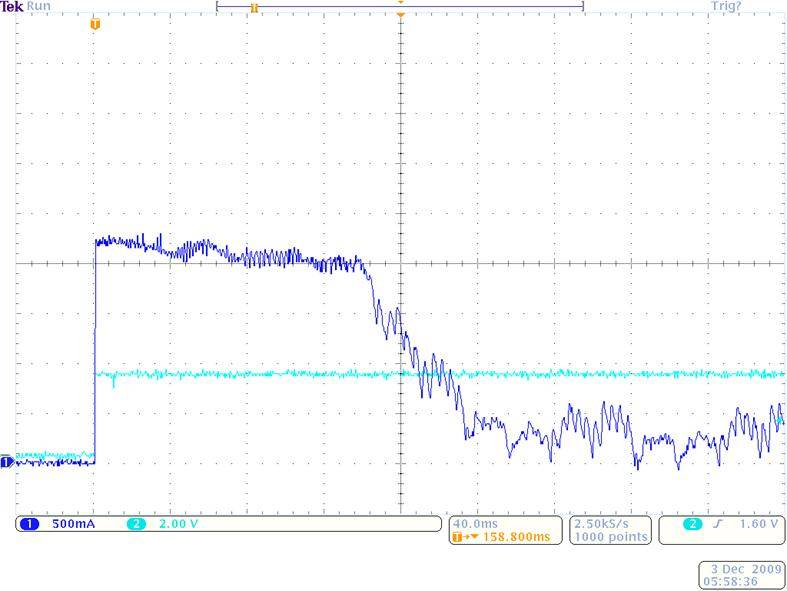Click the Trig? trigger status indicator
The width and height of the screenshot is (787, 591).
point(725,6)
